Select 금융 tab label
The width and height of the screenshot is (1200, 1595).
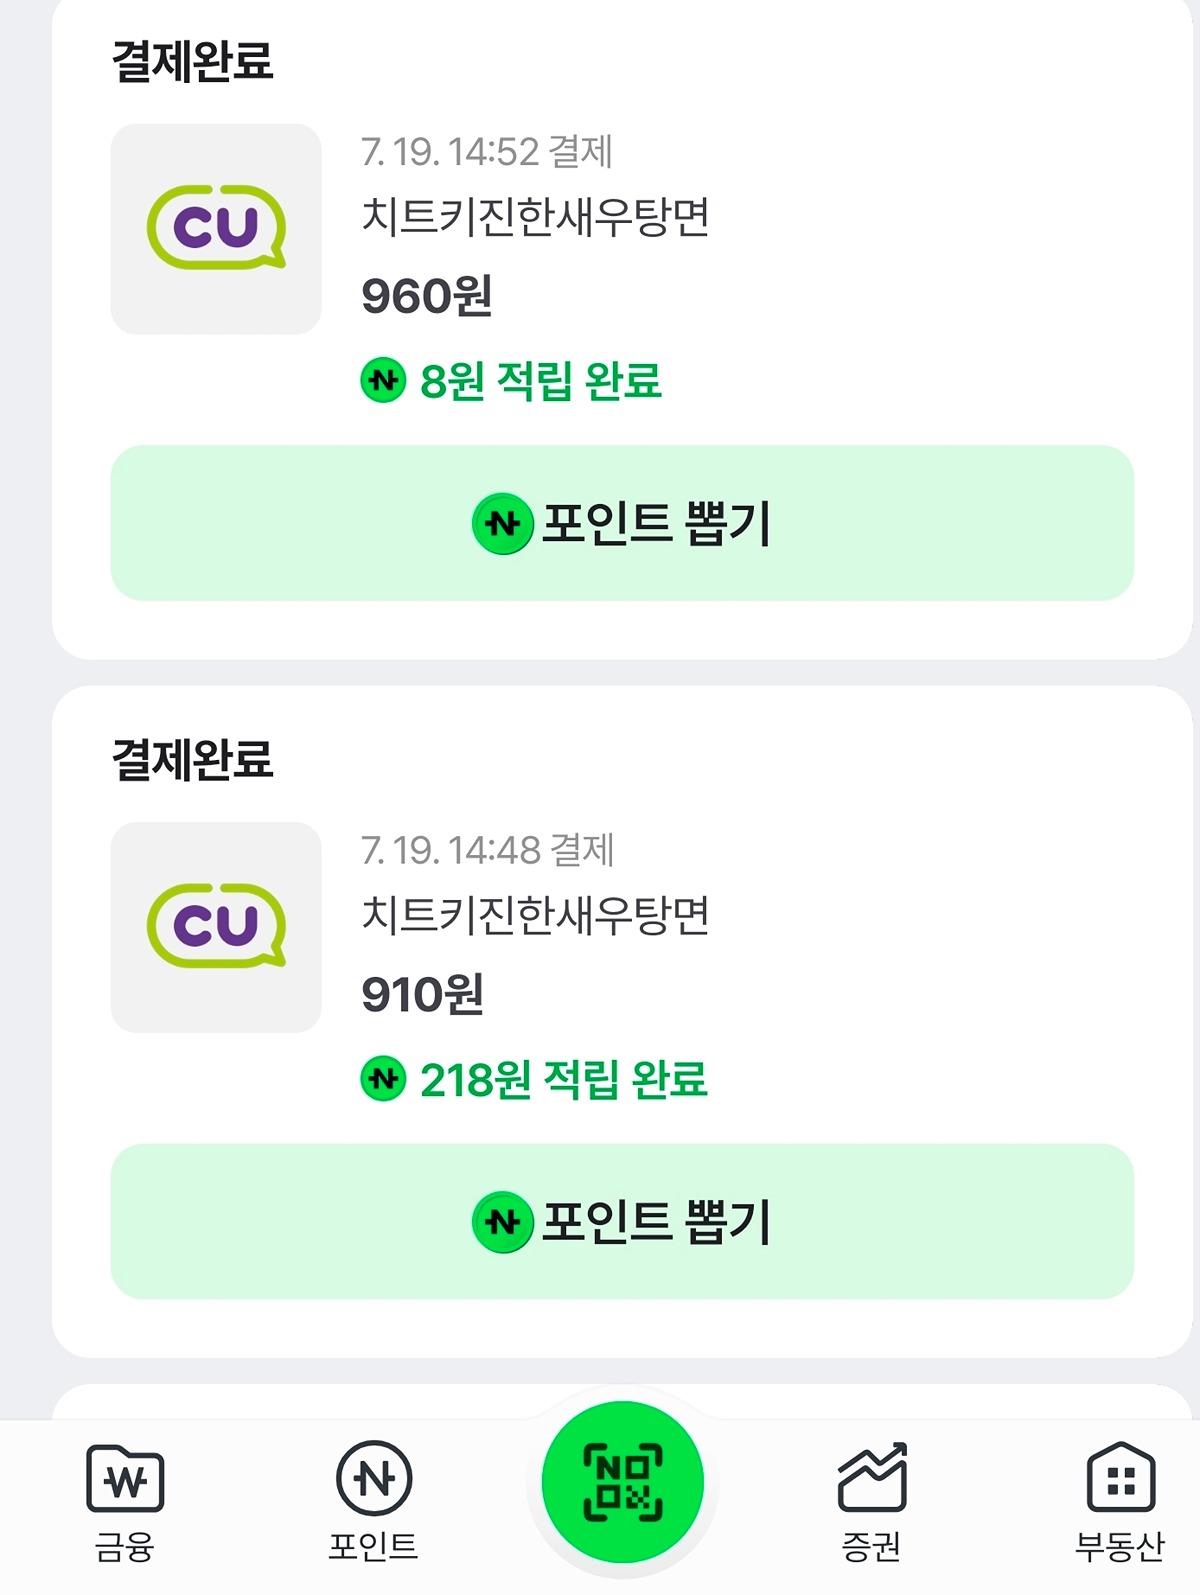(x=125, y=1546)
